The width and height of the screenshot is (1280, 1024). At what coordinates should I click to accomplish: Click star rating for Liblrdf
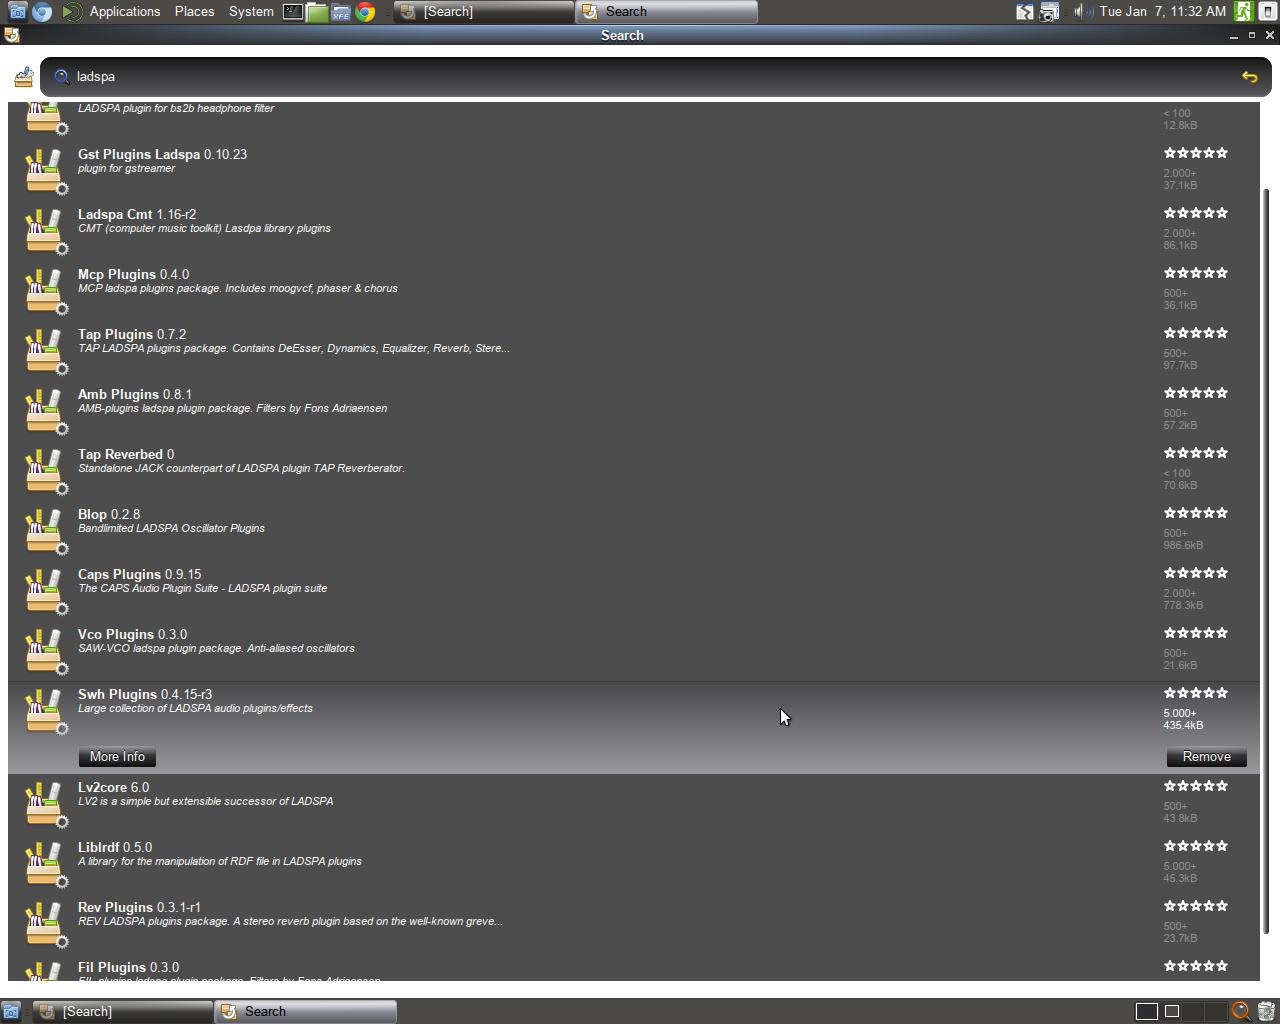tap(1196, 846)
